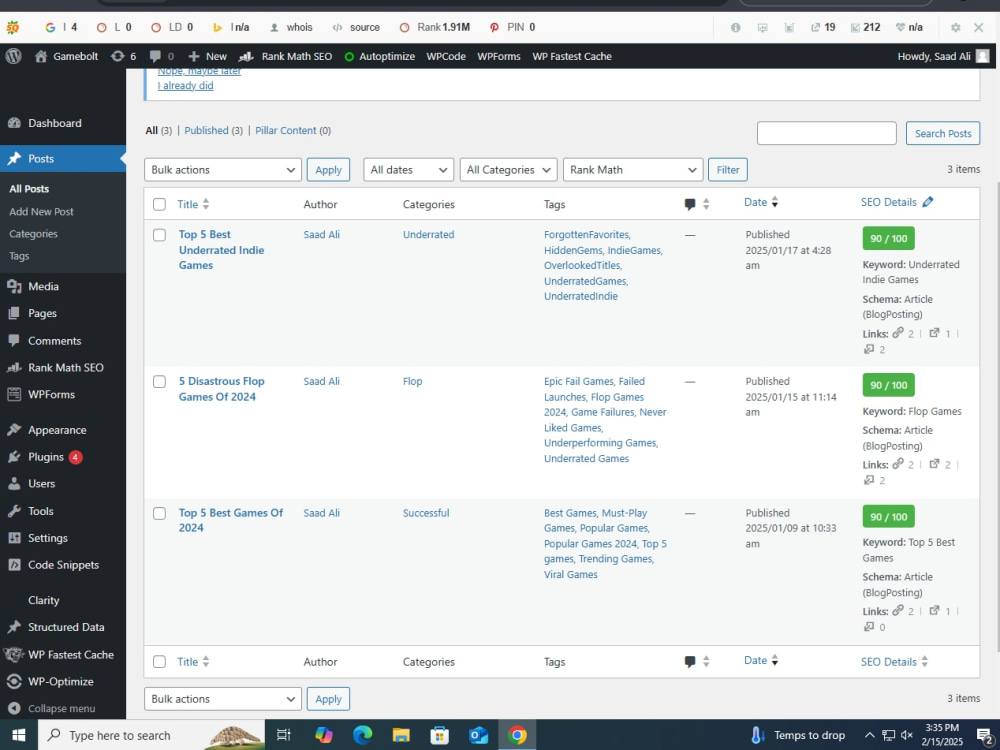Open WP-Optimize in the sidebar

pos(62,681)
